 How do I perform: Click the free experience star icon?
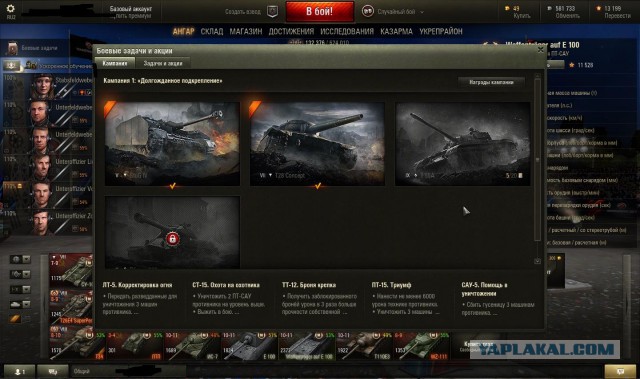click(x=598, y=8)
